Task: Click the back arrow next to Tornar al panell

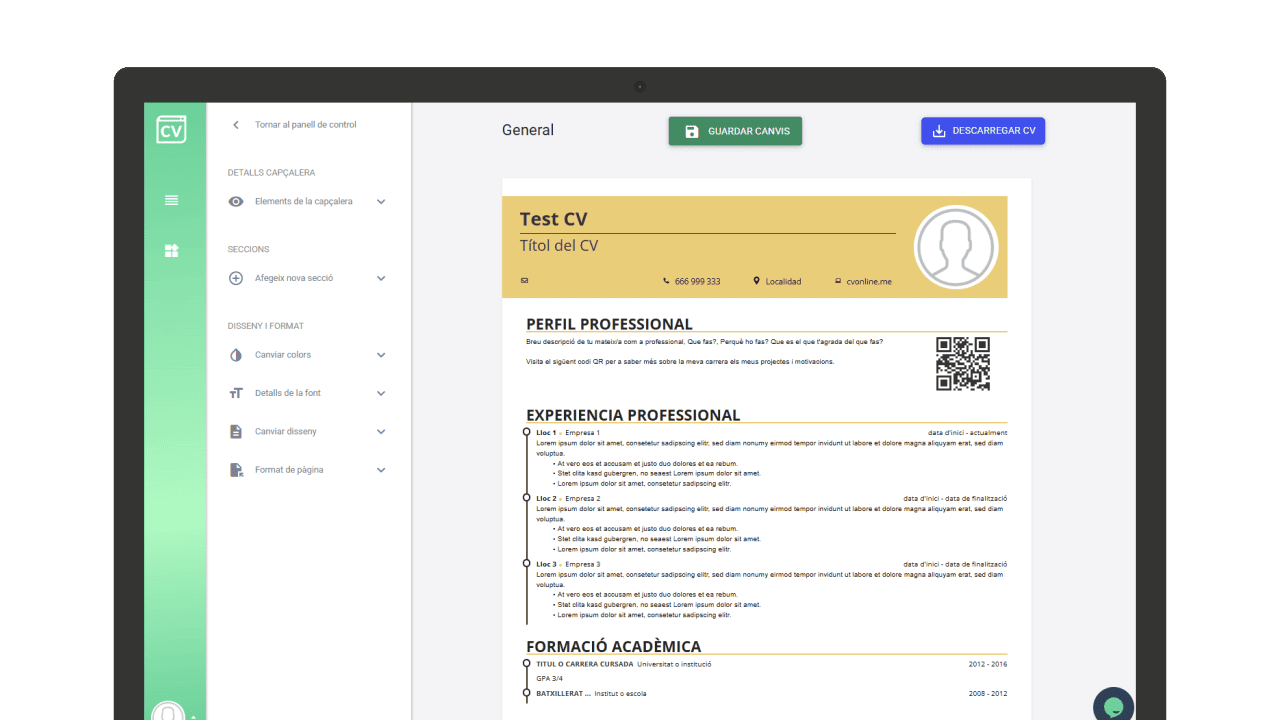Action: [236, 125]
